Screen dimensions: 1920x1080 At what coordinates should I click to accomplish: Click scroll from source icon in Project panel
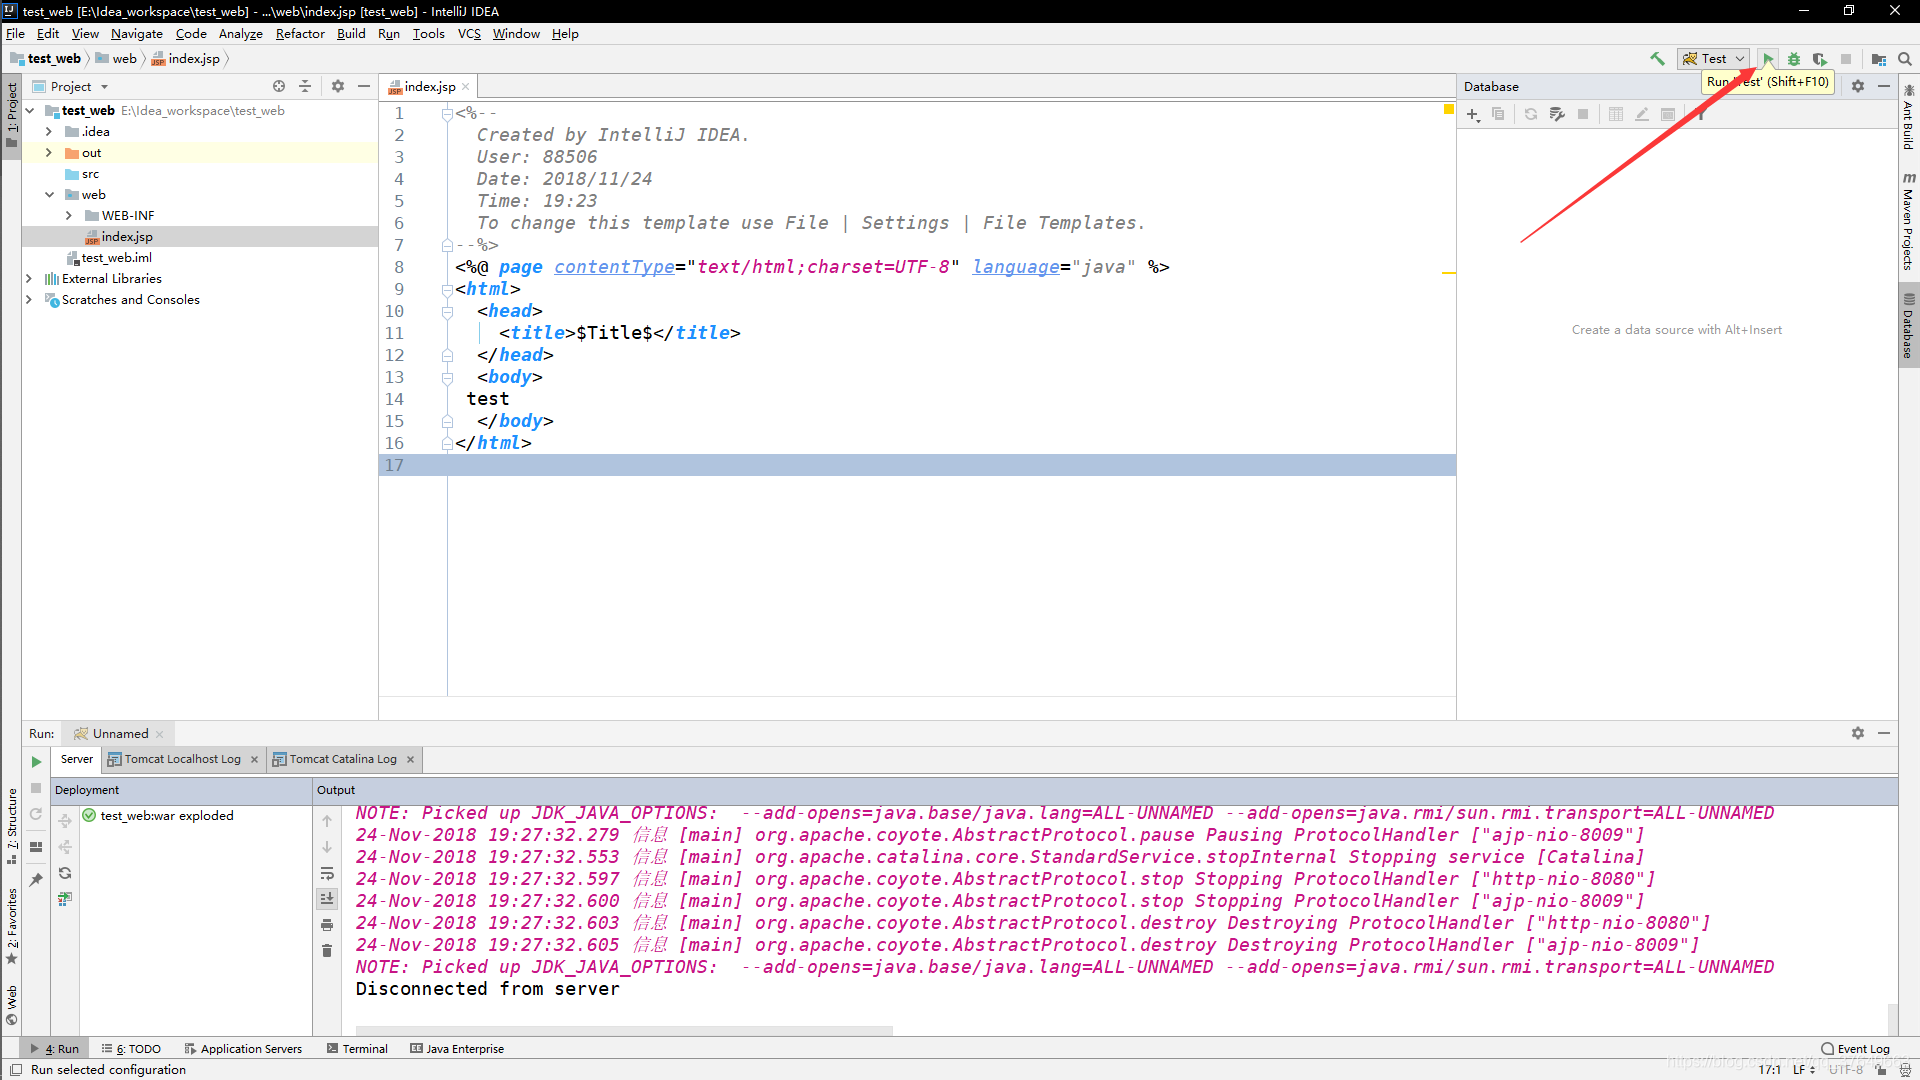point(279,87)
